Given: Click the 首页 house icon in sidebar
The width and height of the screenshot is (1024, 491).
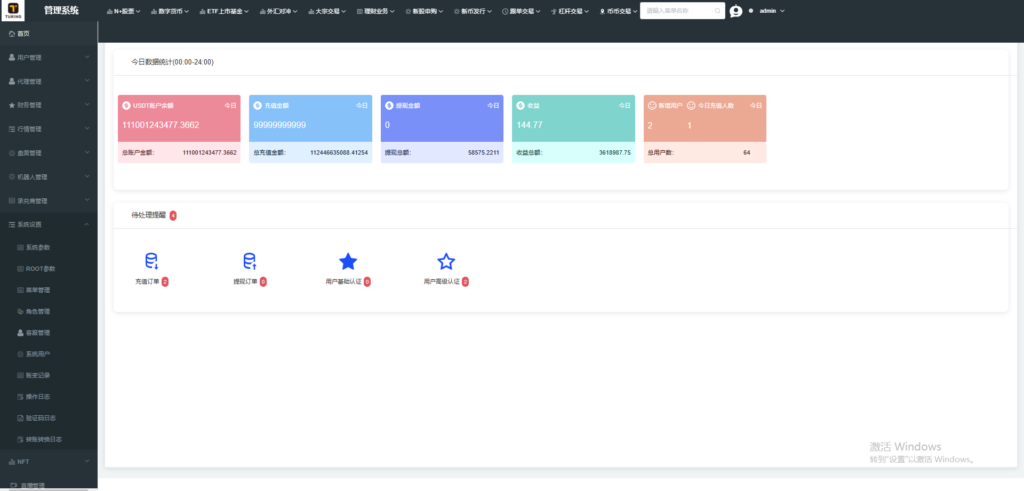Looking at the screenshot, I should click(12, 33).
